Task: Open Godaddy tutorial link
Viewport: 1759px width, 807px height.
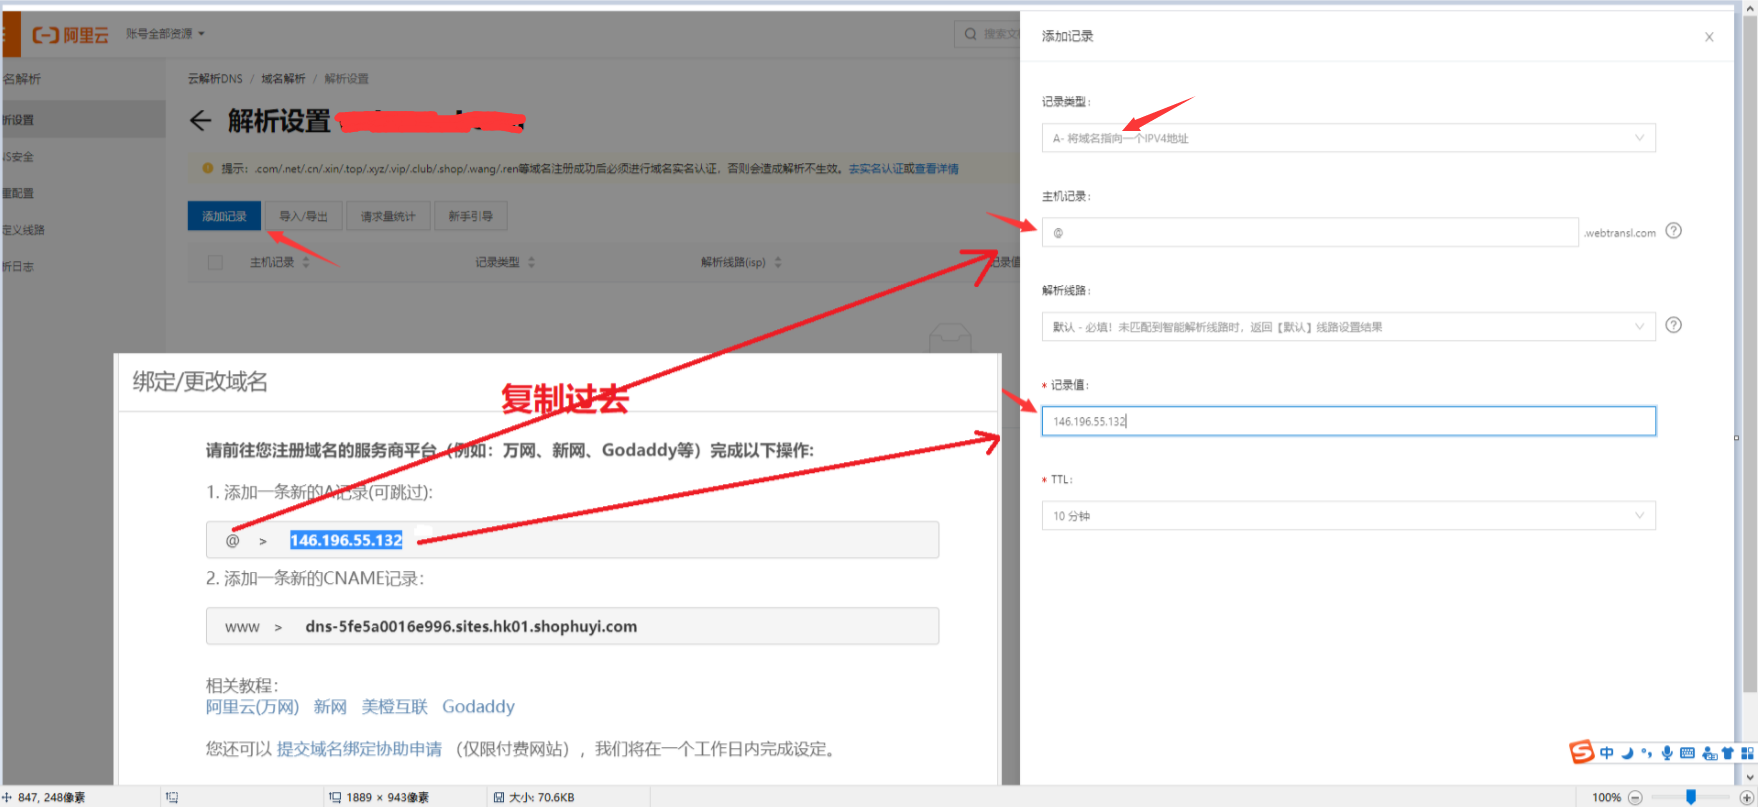Action: [x=478, y=707]
